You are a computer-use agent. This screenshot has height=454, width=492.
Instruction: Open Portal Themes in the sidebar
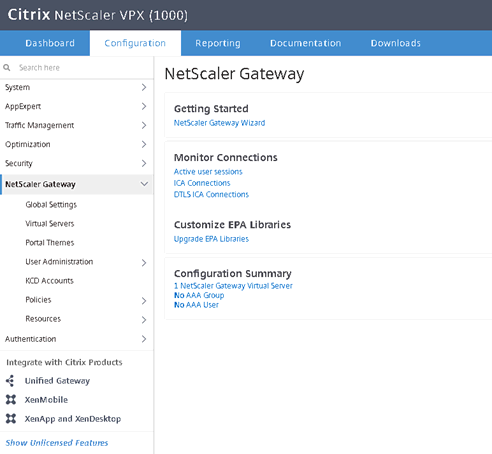click(50, 243)
